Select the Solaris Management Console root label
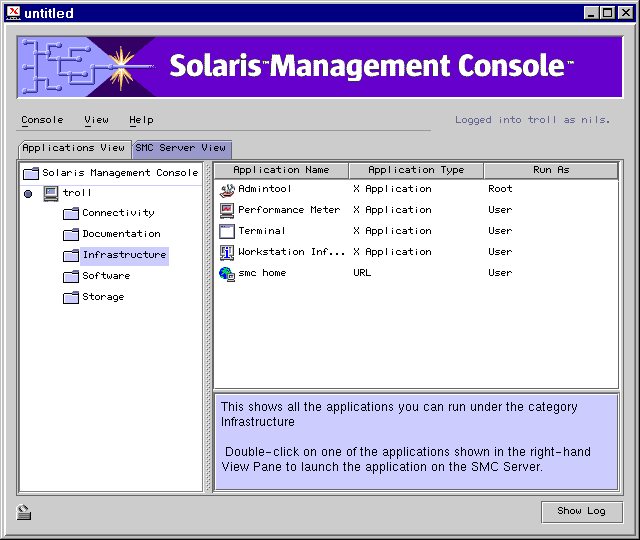Screen dimensions: 640x540 click(120, 173)
